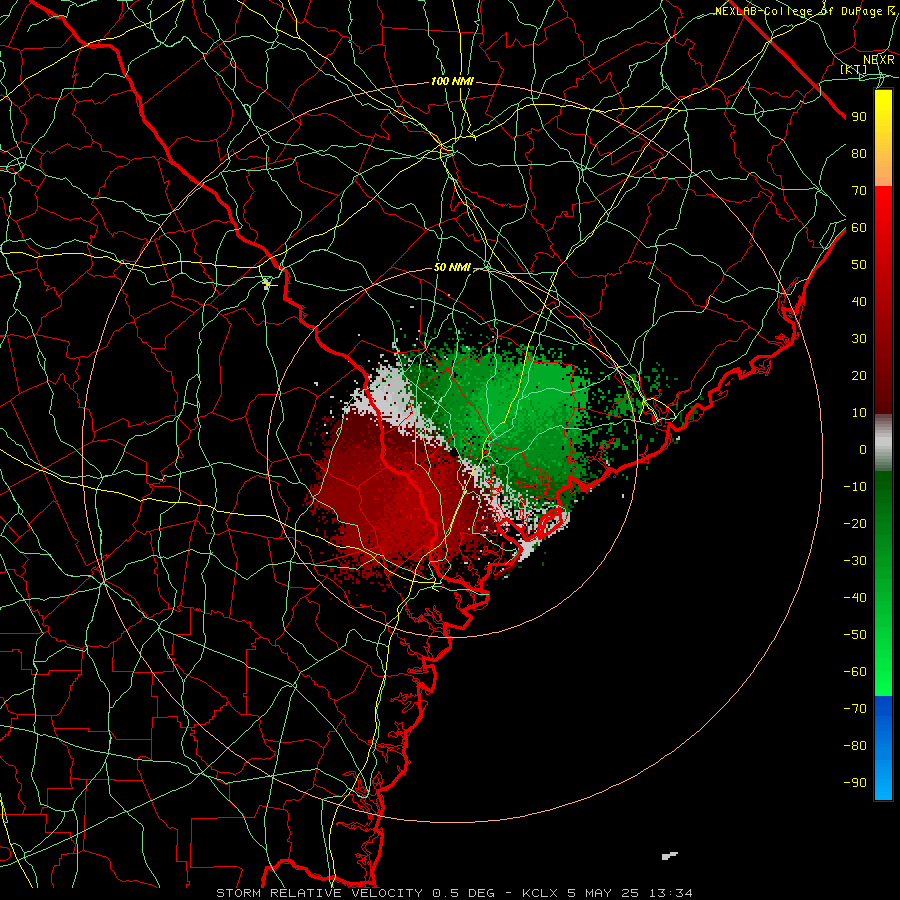Select the positive 80 scale label
Viewport: 900px width, 900px height.
(859, 153)
